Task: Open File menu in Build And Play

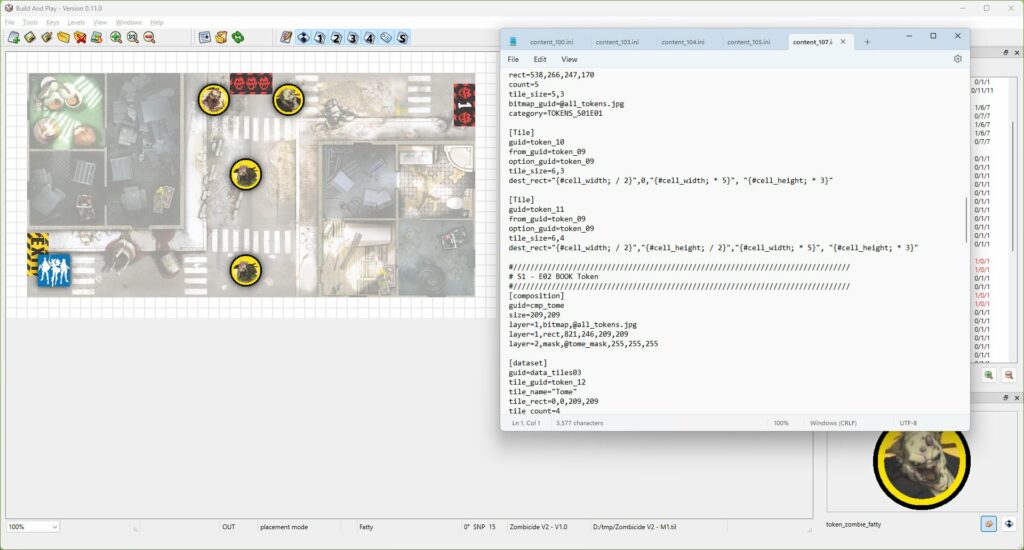Action: click(10, 22)
